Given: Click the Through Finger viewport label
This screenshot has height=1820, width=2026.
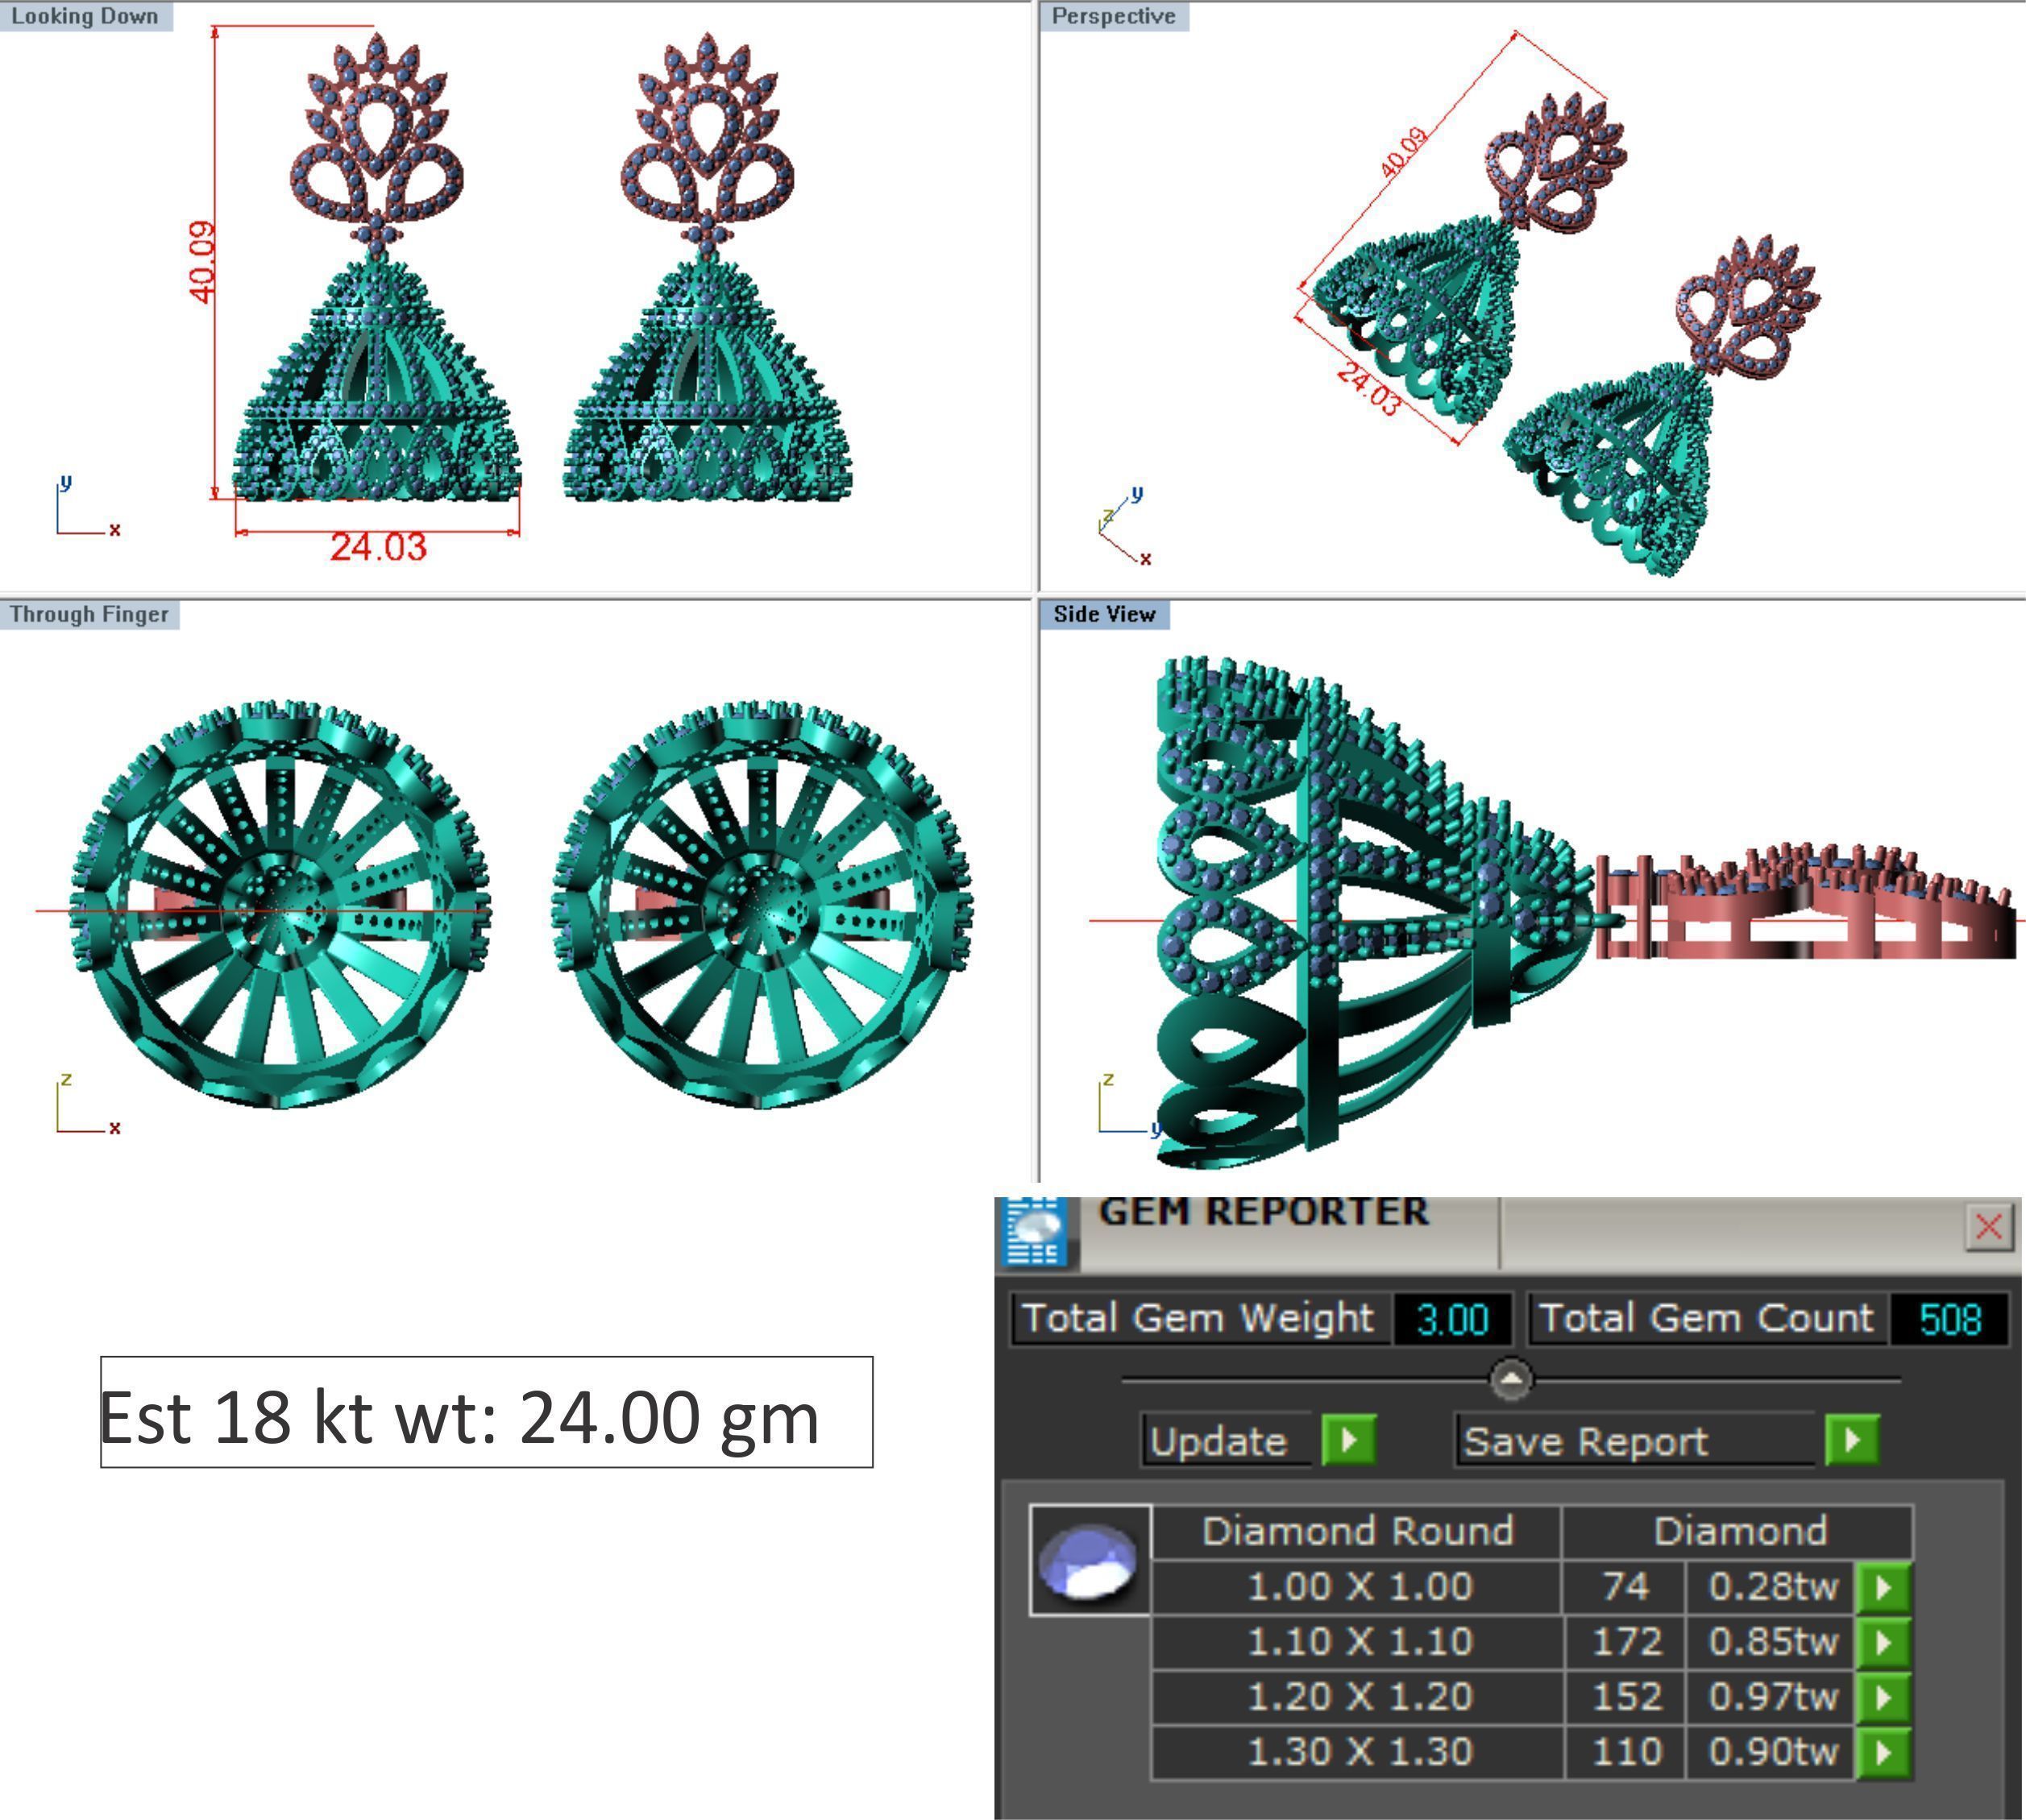Looking at the screenshot, I should click(x=89, y=614).
